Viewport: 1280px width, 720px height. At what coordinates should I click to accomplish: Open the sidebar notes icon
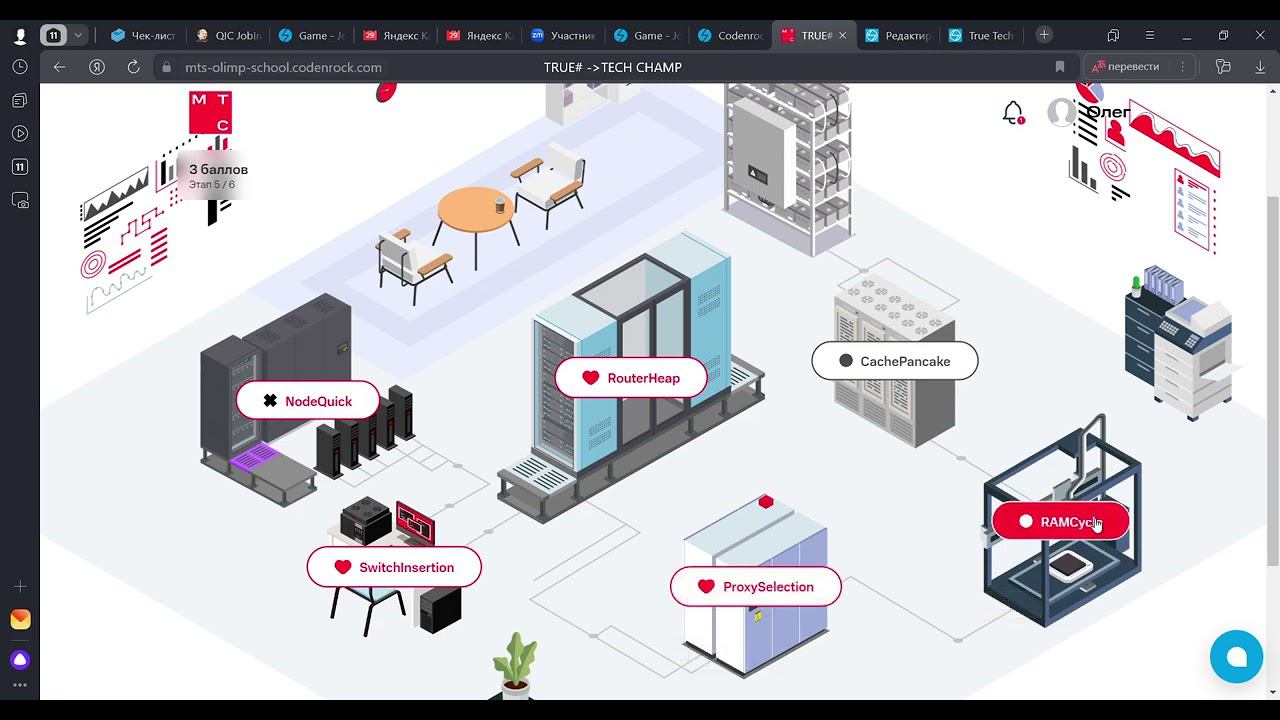coord(20,100)
